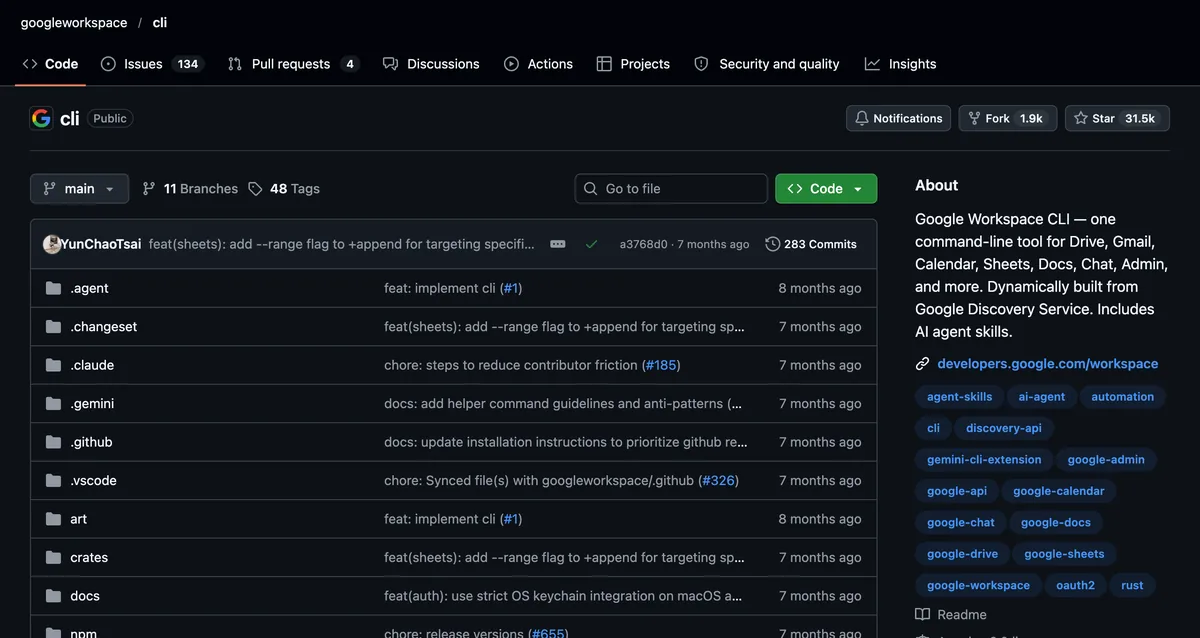
Task: Click the crates folder icon
Action: [x=53, y=557]
